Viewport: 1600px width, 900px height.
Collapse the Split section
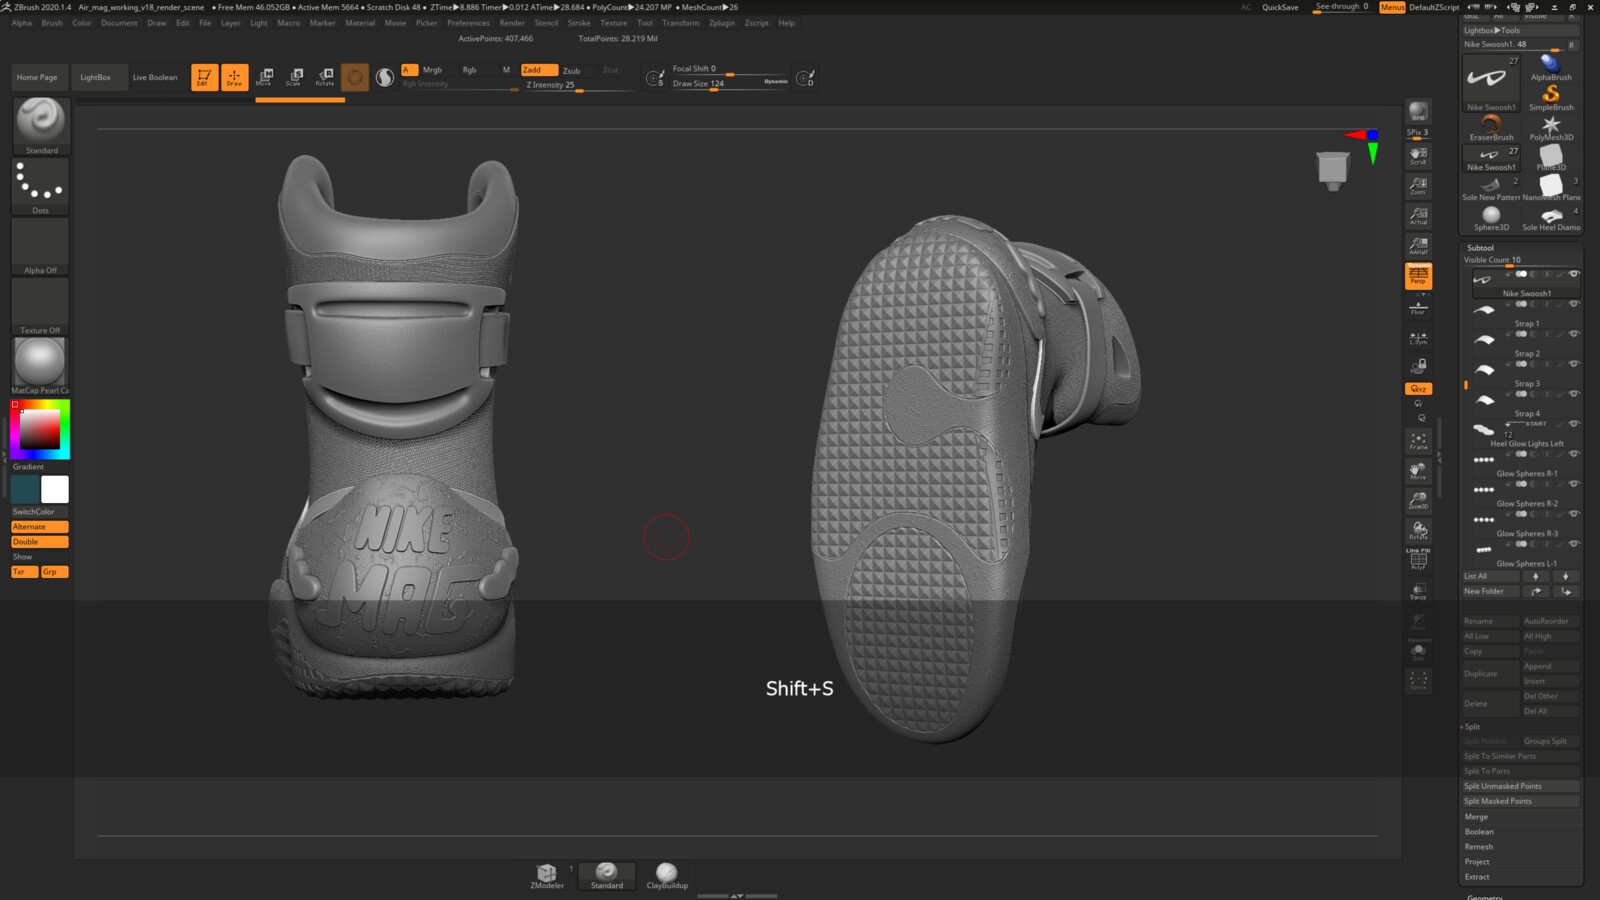pos(1472,727)
